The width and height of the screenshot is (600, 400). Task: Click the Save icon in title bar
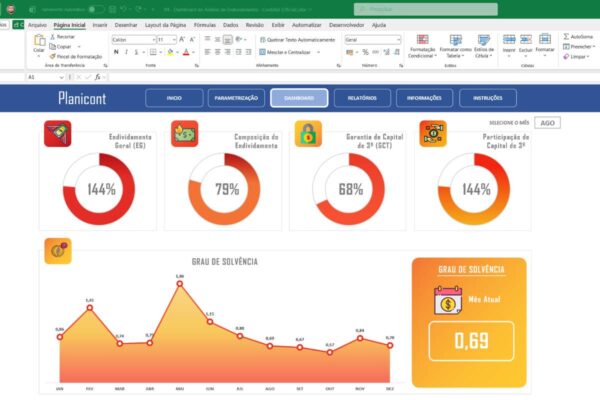(112, 9)
